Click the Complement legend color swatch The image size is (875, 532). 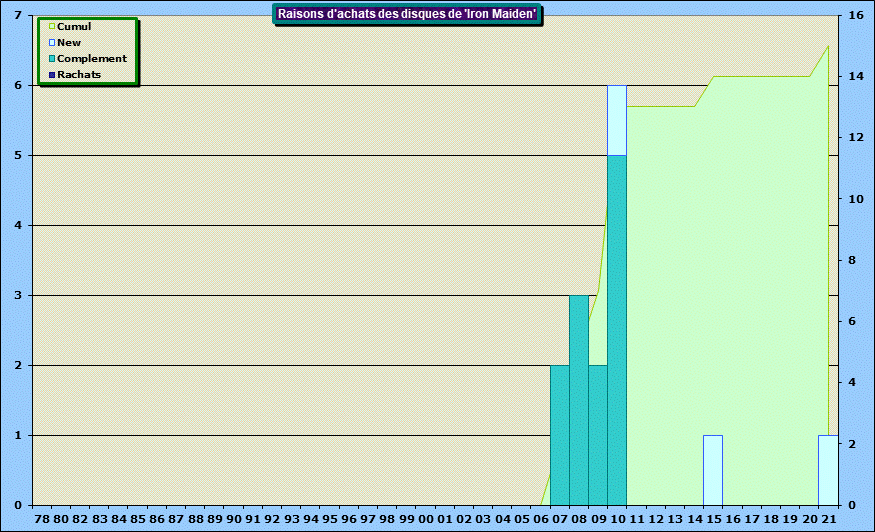click(x=52, y=59)
